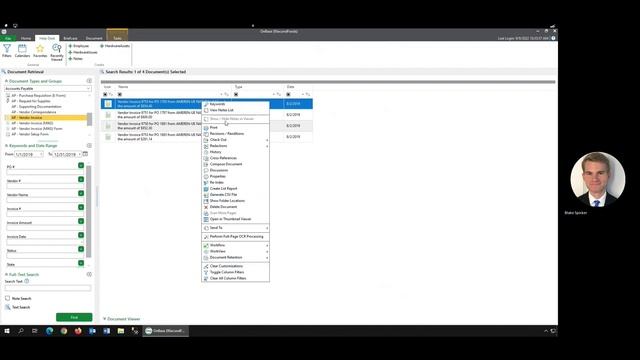Switch to the Home ribbon tab
The width and height of the screenshot is (640, 360).
(26, 38)
